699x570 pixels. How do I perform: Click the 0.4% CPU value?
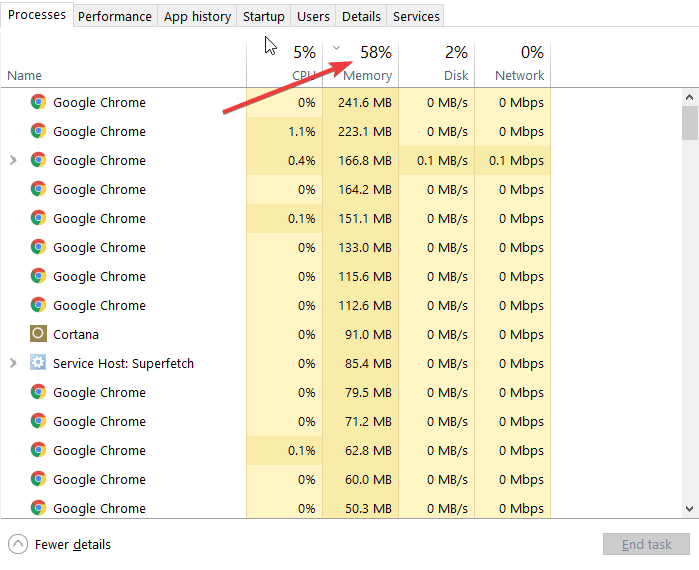(x=302, y=160)
